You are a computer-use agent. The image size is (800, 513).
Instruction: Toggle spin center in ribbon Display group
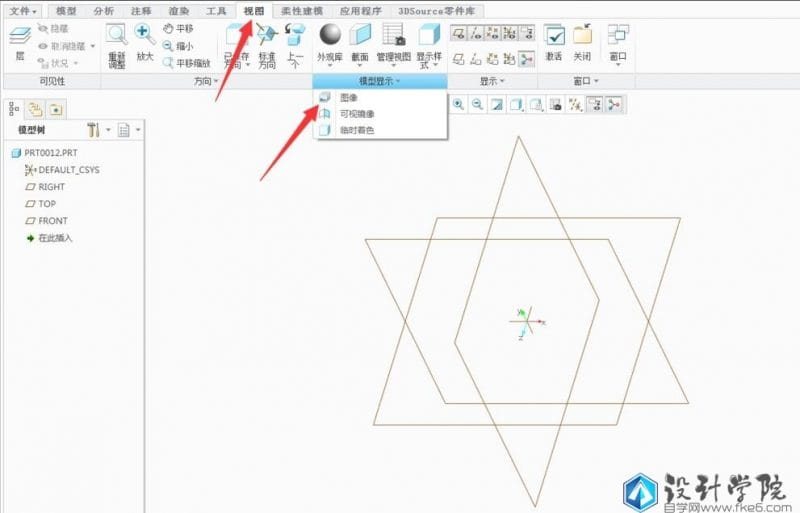pyautogui.click(x=527, y=59)
